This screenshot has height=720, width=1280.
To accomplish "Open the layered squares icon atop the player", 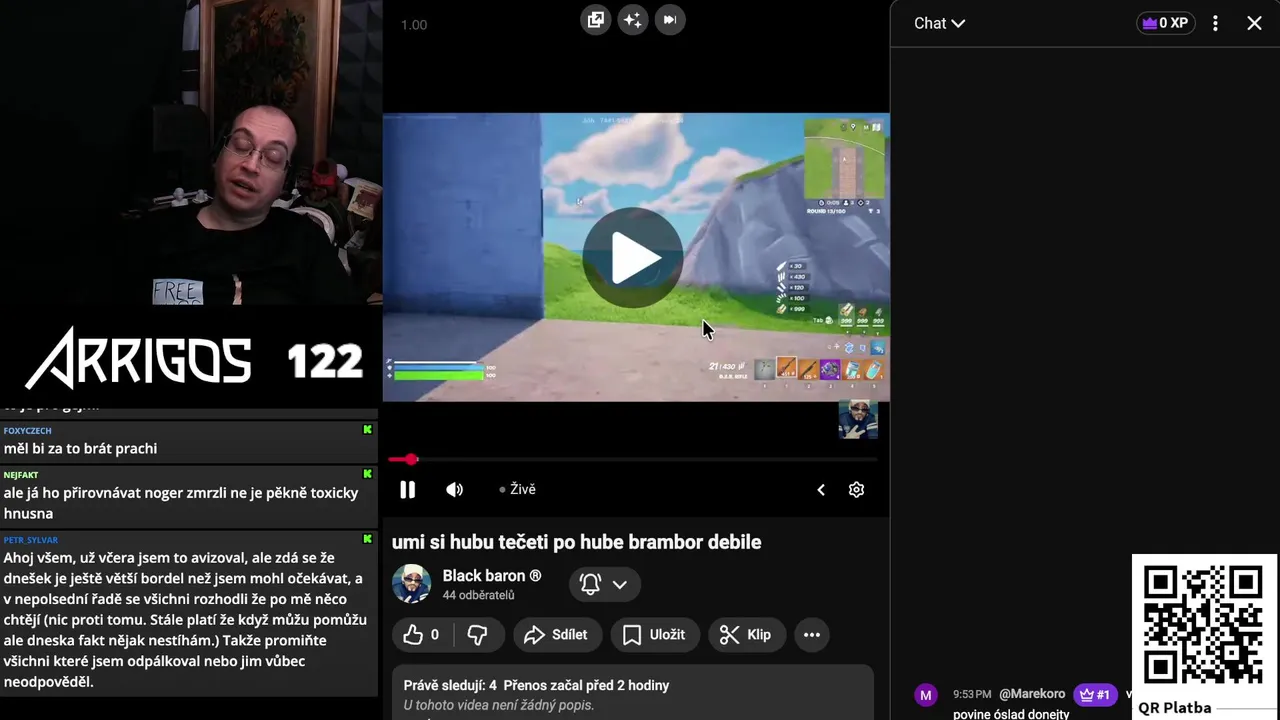I will [x=595, y=20].
